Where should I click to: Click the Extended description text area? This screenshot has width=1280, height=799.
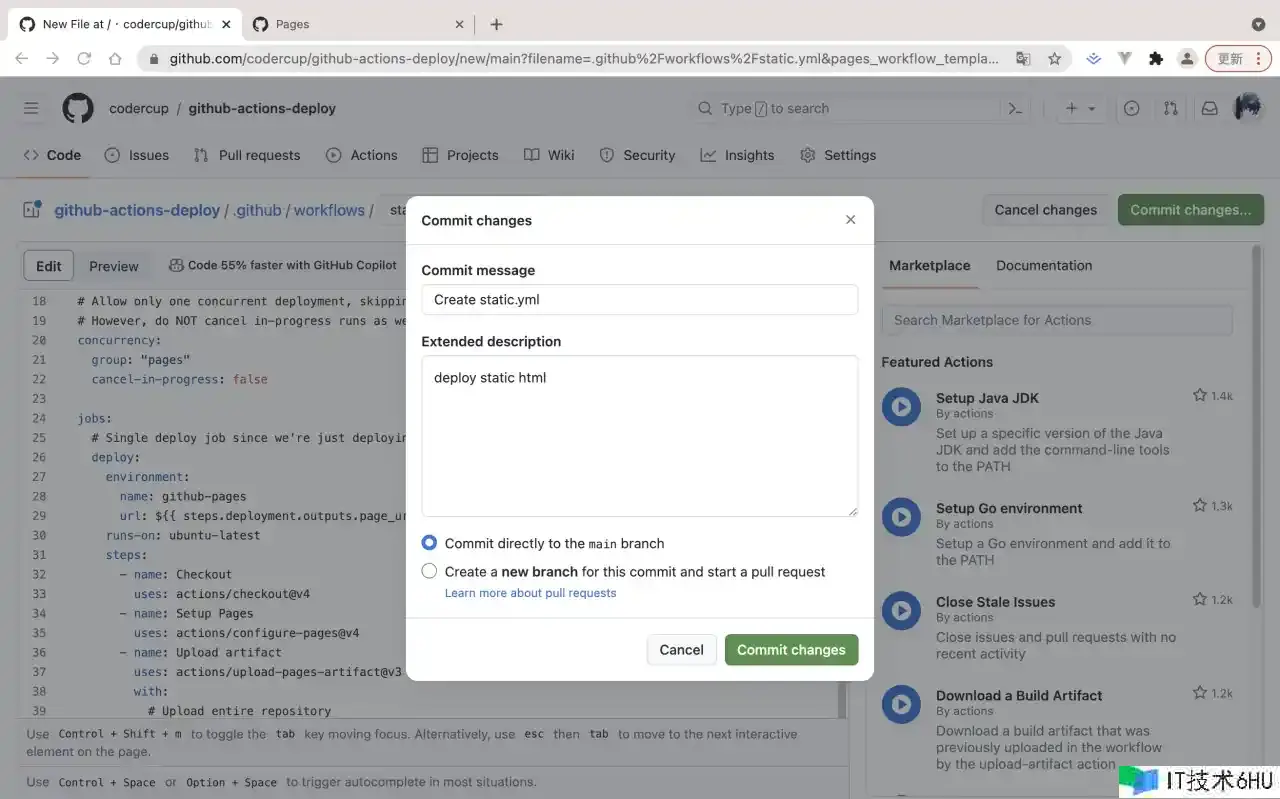(639, 435)
